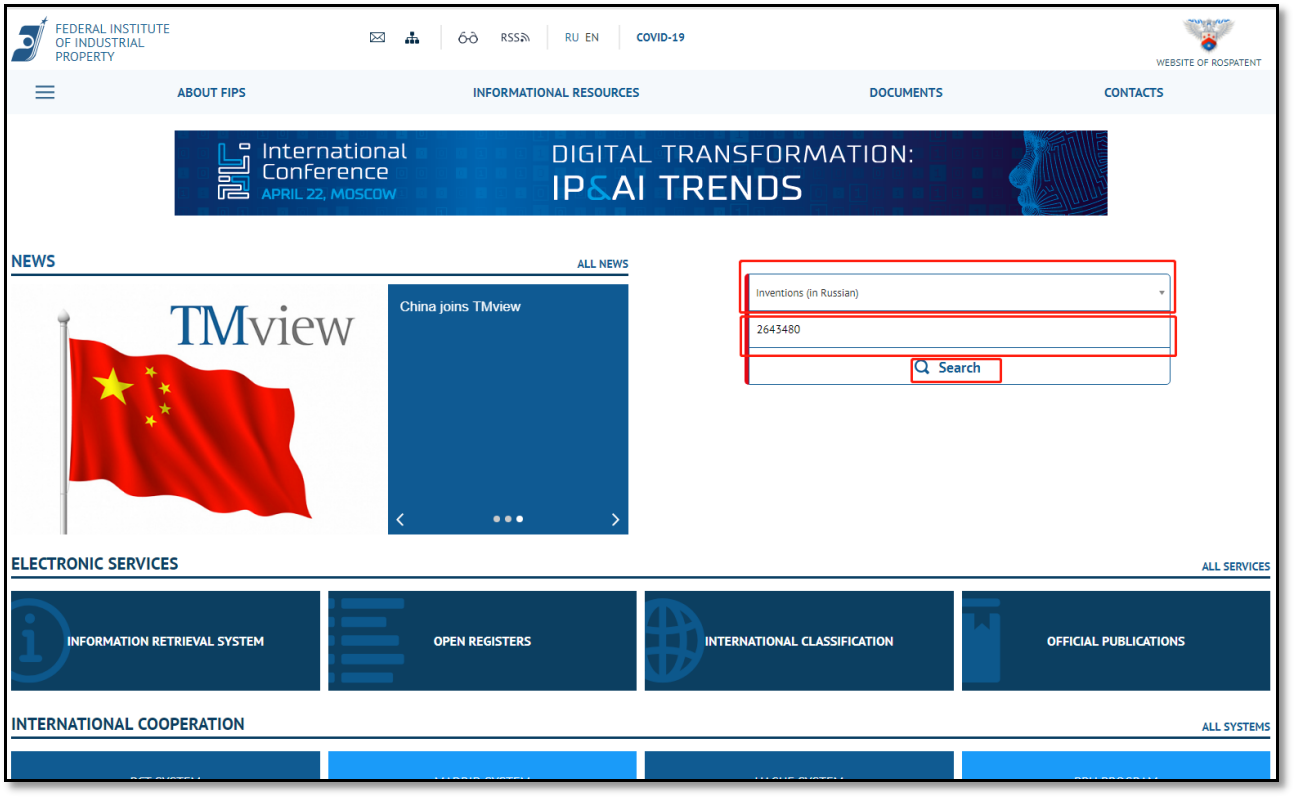Expand the Inventions (in Russian) dropdown
This screenshot has width=1297, height=799.
(x=958, y=293)
